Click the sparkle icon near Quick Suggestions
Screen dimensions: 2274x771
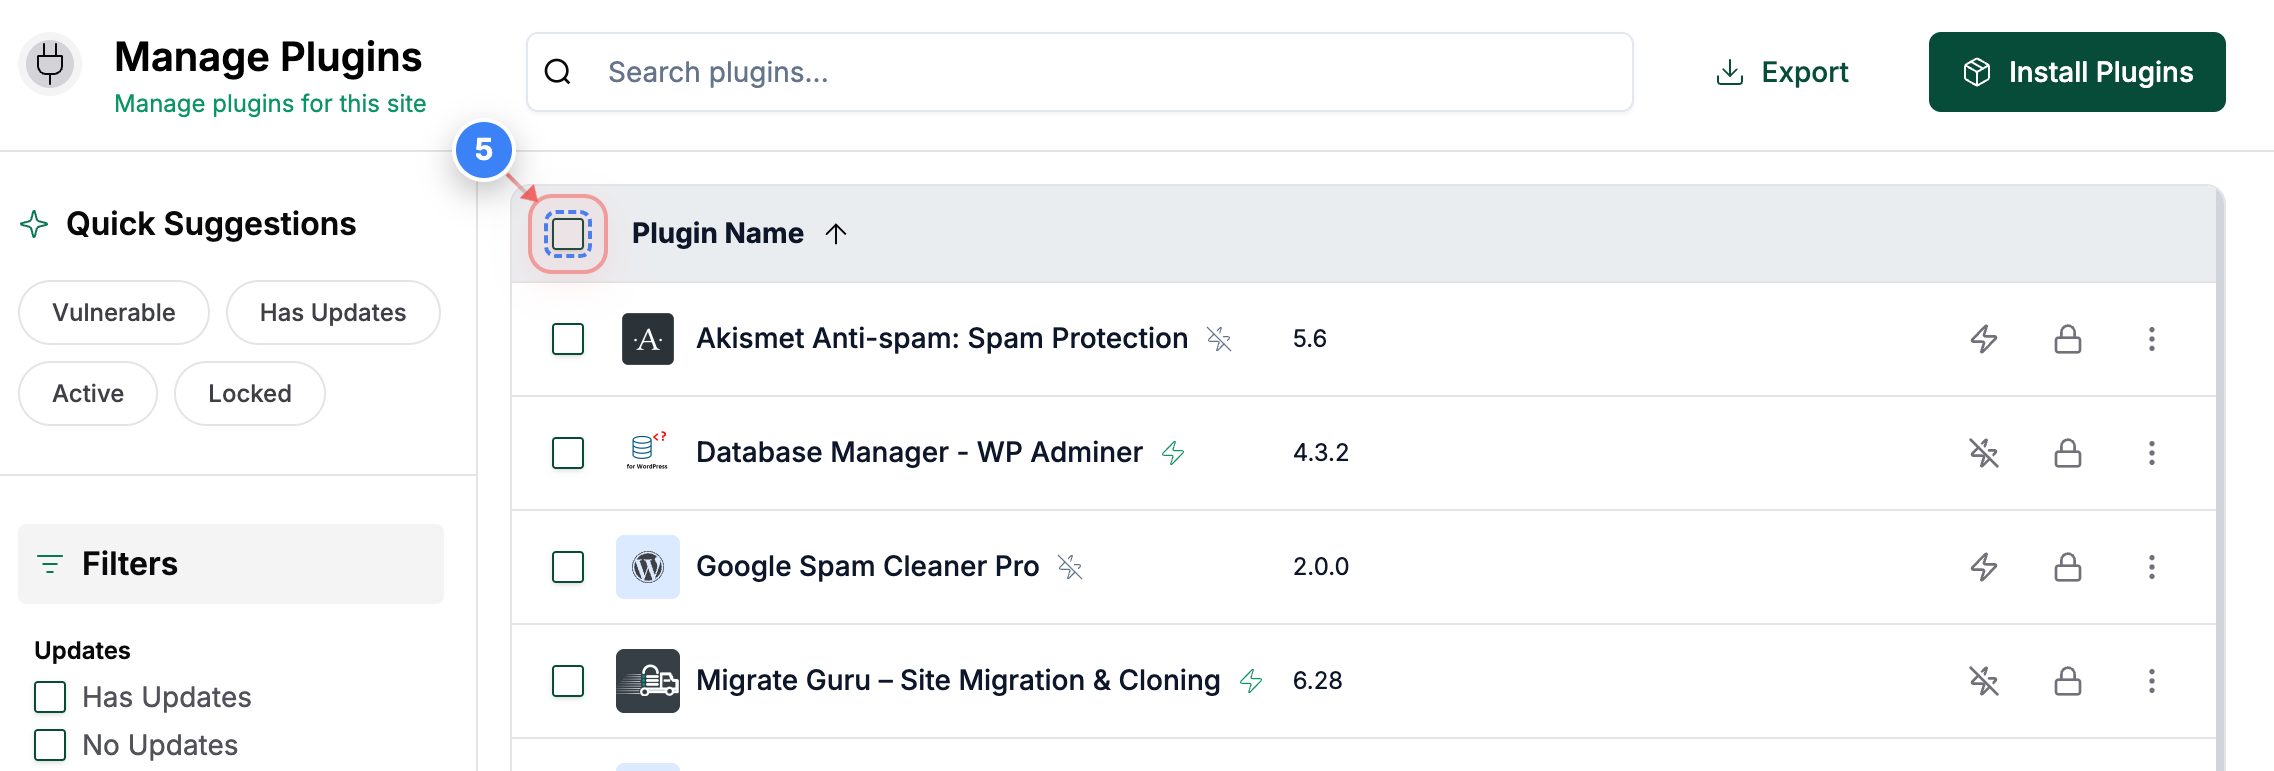click(34, 224)
